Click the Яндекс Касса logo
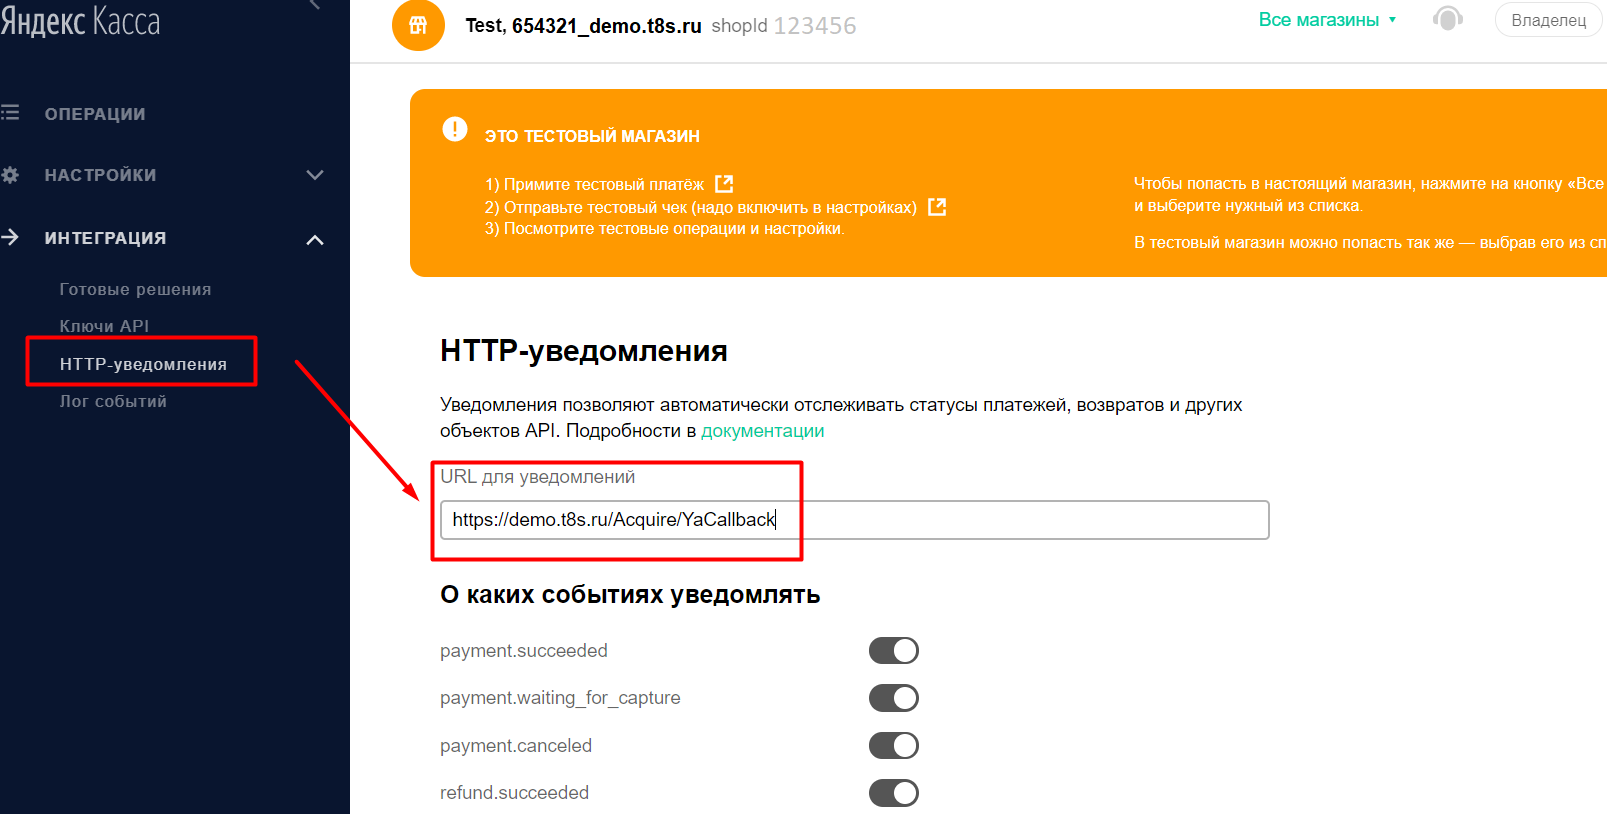The image size is (1607, 814). (80, 20)
